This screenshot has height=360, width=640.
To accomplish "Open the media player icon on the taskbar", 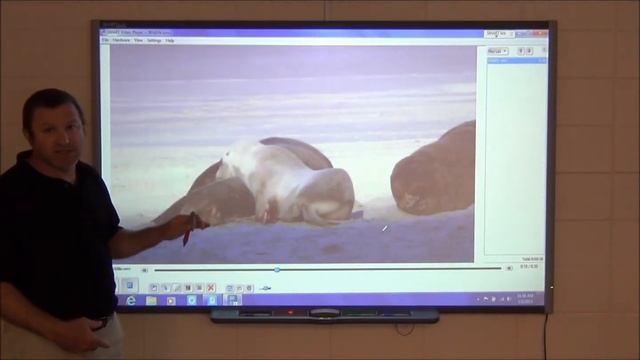I will 171,301.
